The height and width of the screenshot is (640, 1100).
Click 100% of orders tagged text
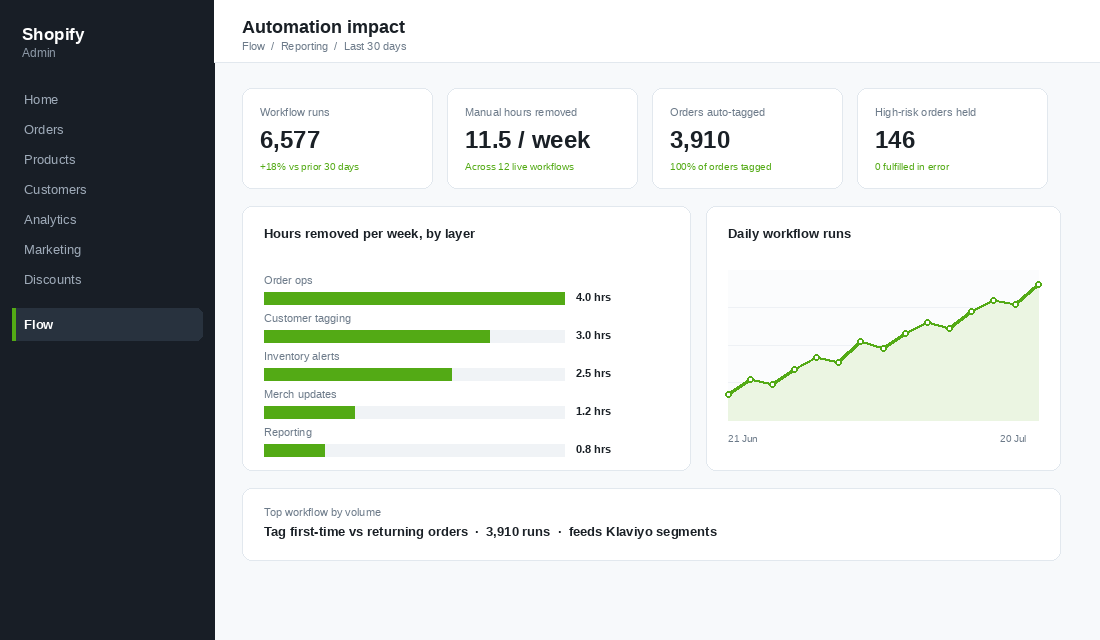tap(720, 167)
